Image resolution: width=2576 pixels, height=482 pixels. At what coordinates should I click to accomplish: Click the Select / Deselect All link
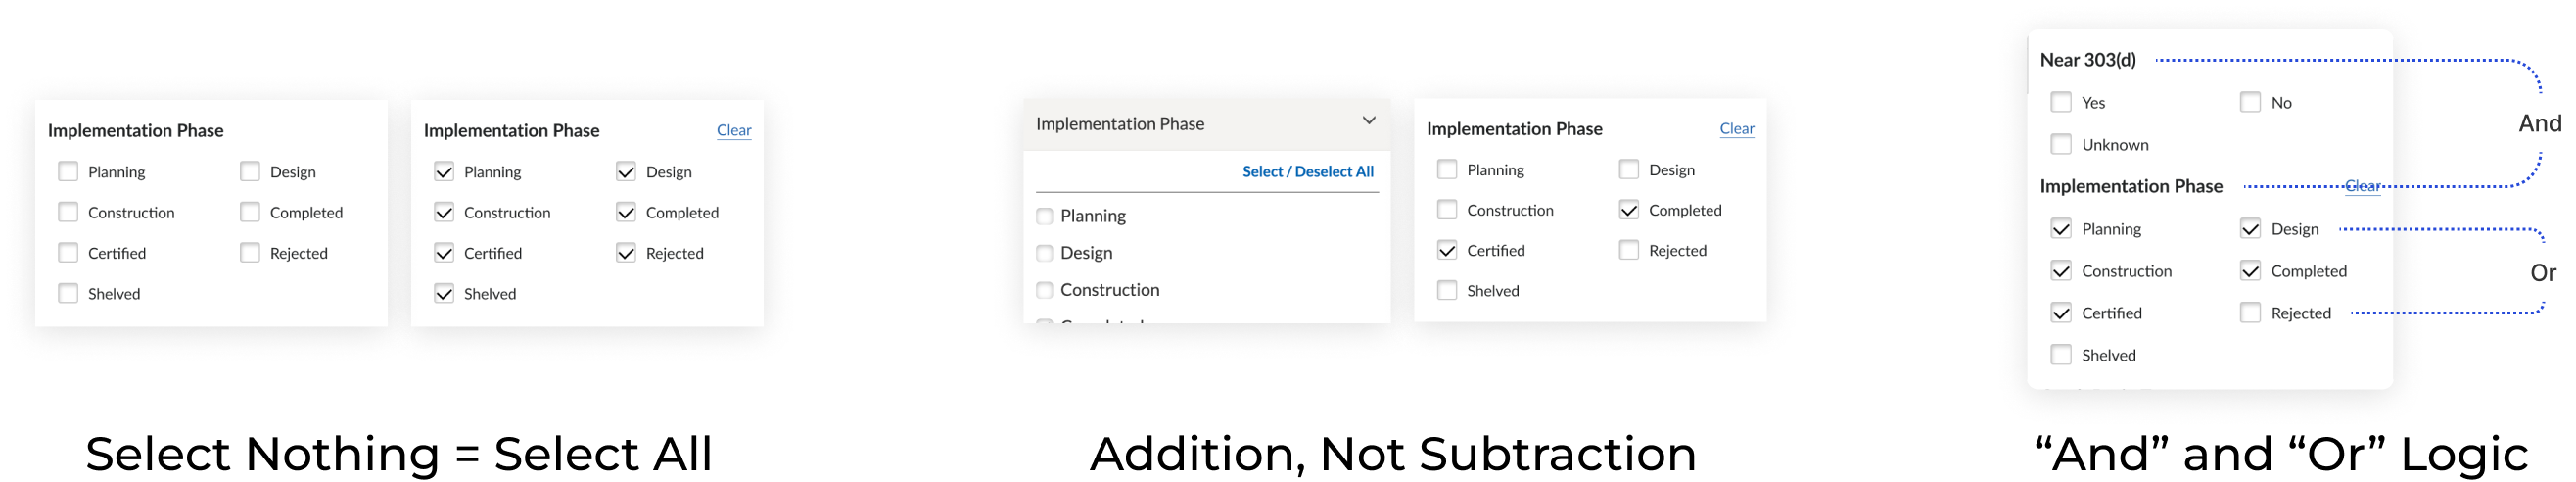(1307, 172)
